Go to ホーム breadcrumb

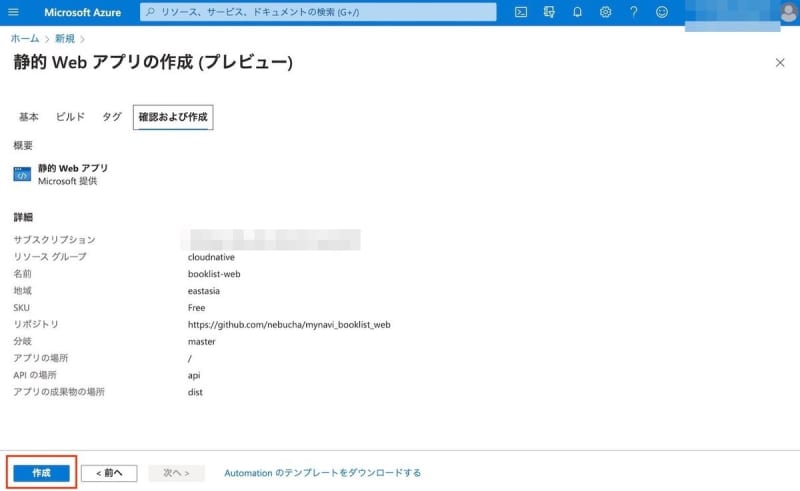tap(25, 39)
